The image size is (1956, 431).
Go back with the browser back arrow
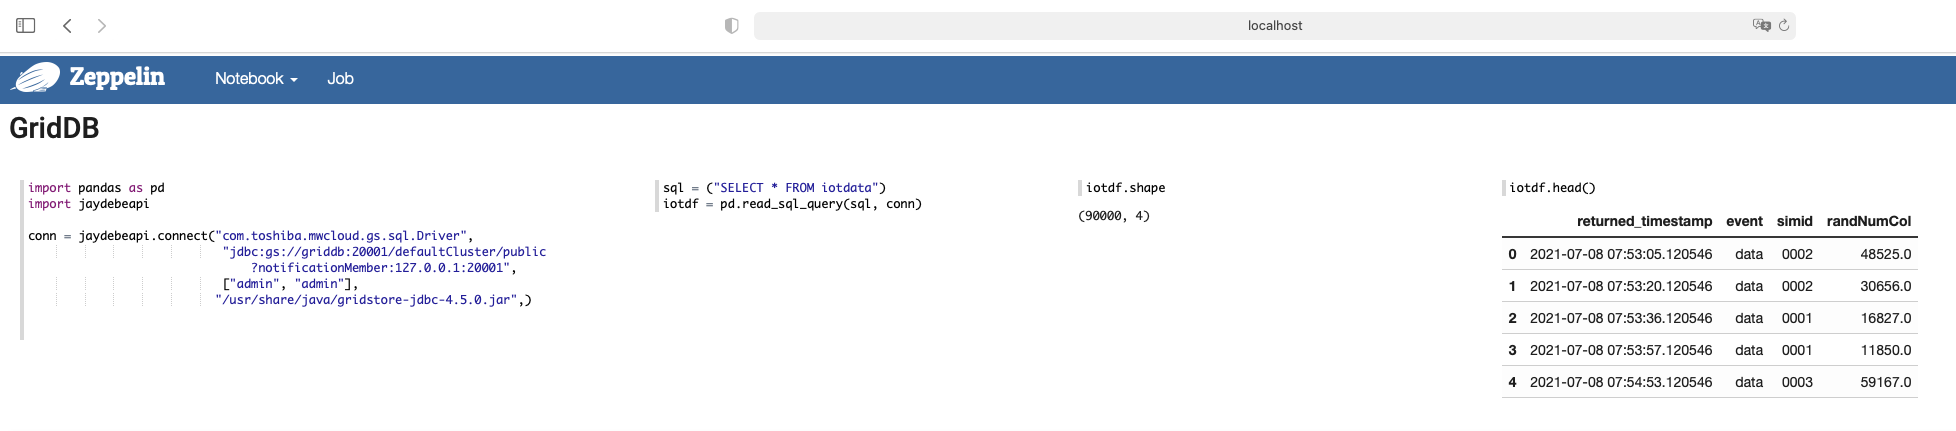click(x=67, y=26)
